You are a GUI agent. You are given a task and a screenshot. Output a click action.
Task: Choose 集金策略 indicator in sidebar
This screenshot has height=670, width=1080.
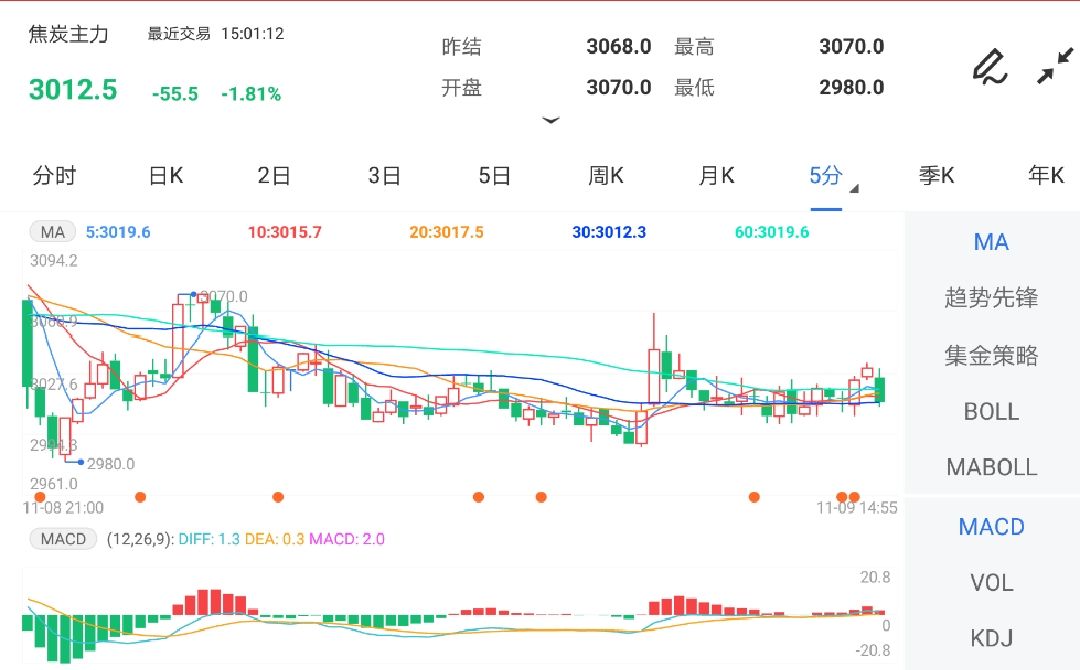pos(991,355)
